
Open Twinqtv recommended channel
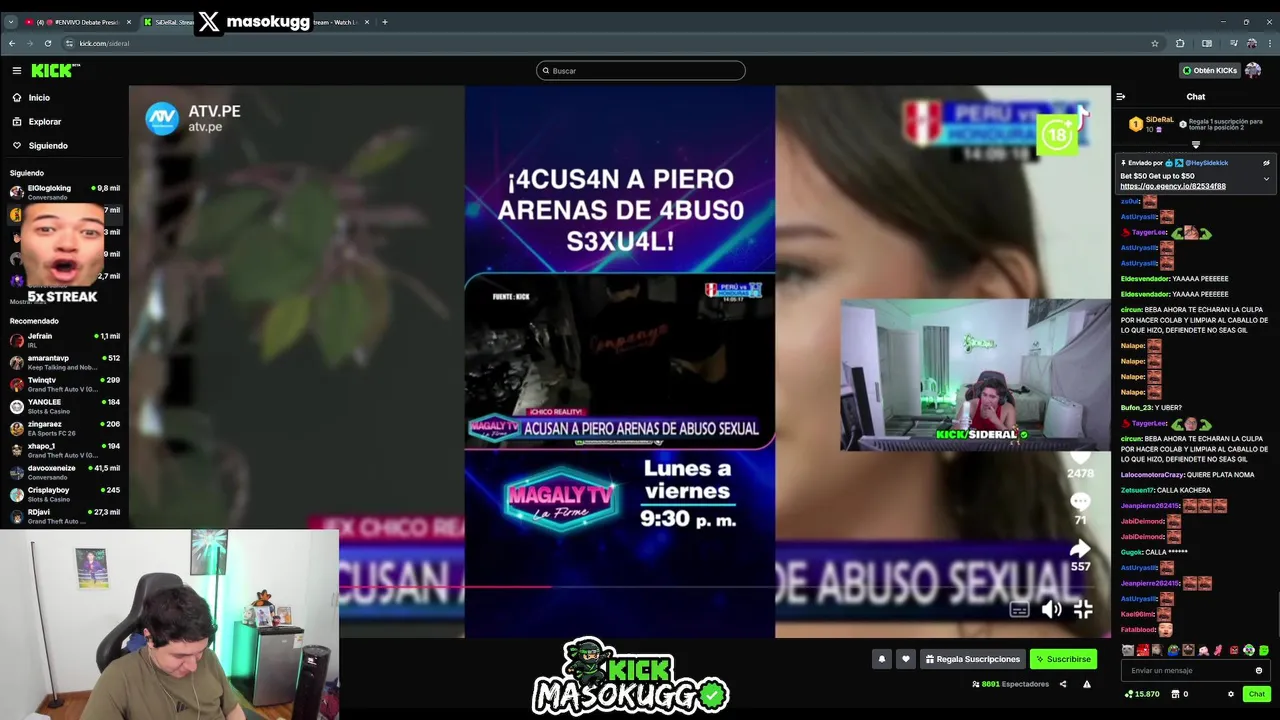coord(65,384)
